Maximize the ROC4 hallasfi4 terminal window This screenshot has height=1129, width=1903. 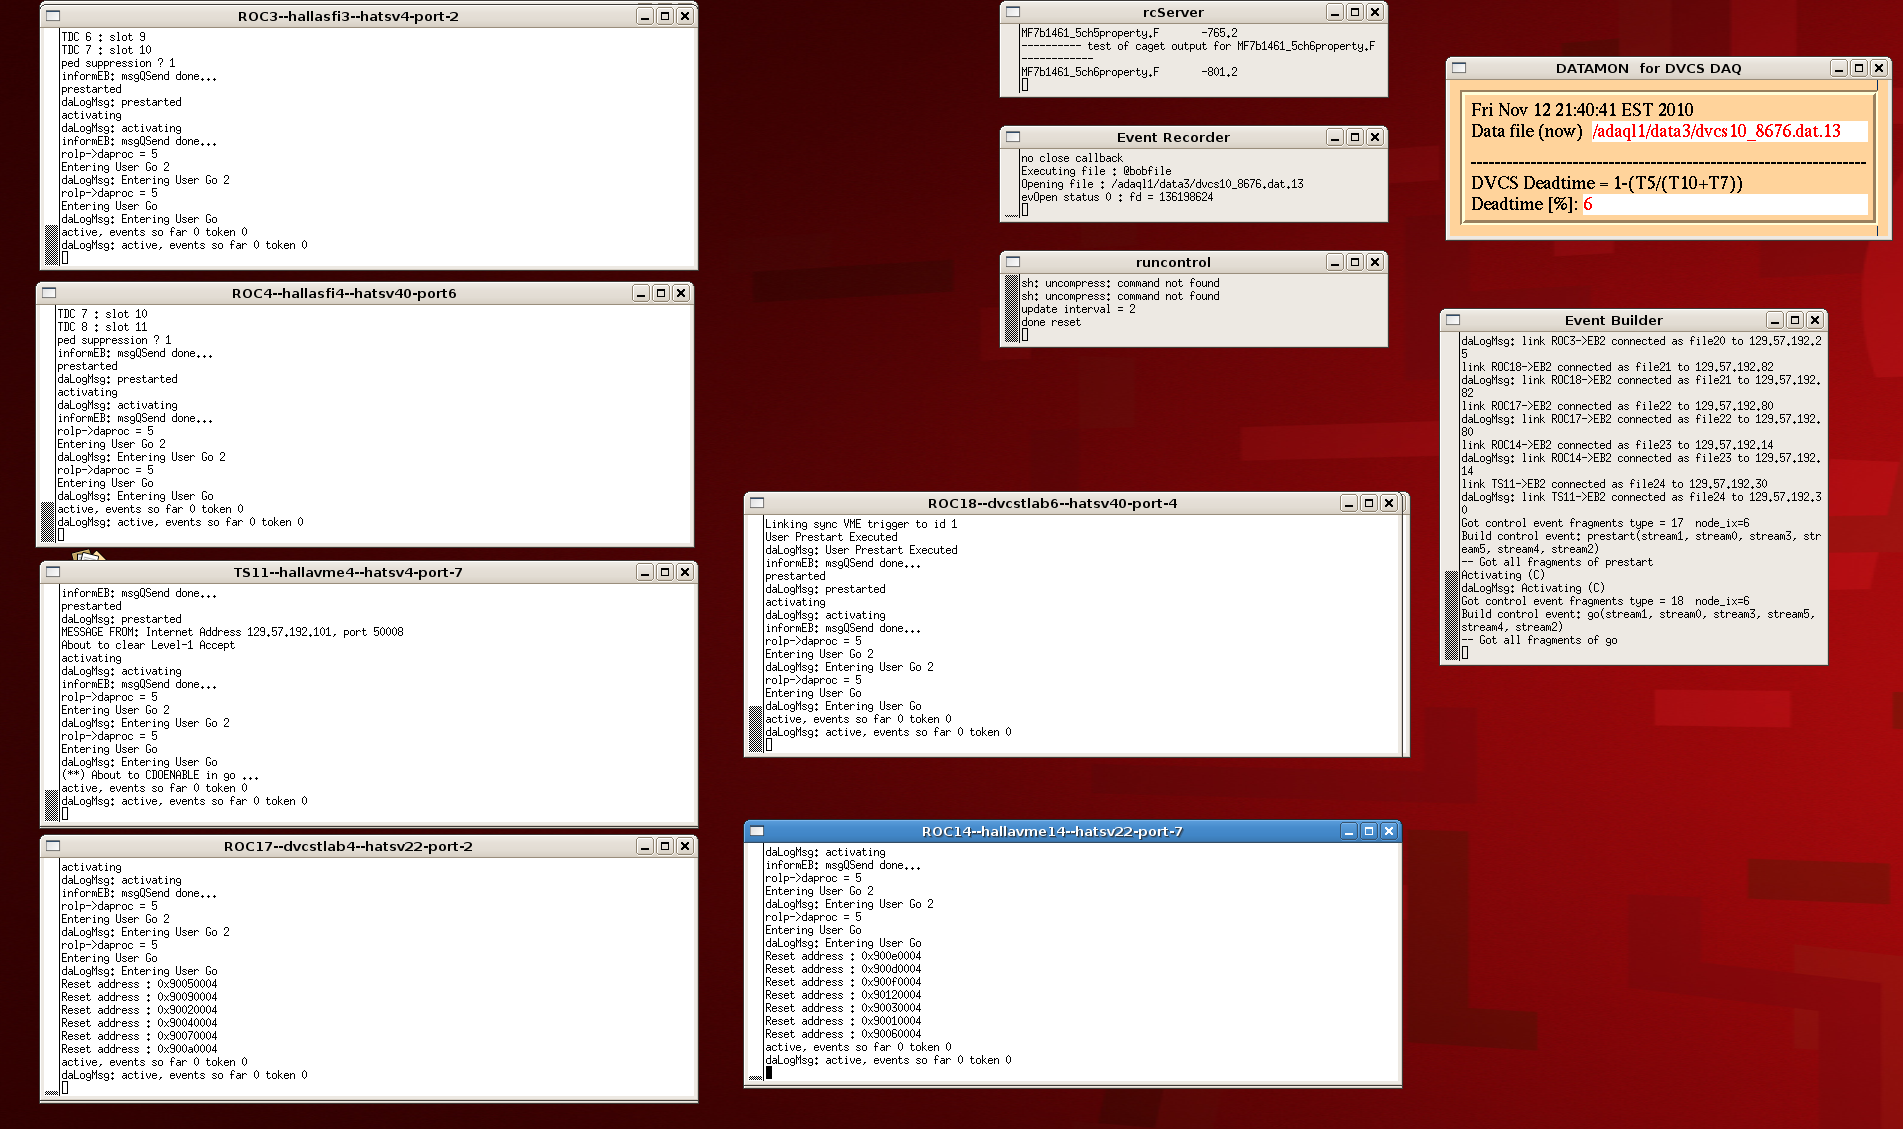pyautogui.click(x=661, y=293)
